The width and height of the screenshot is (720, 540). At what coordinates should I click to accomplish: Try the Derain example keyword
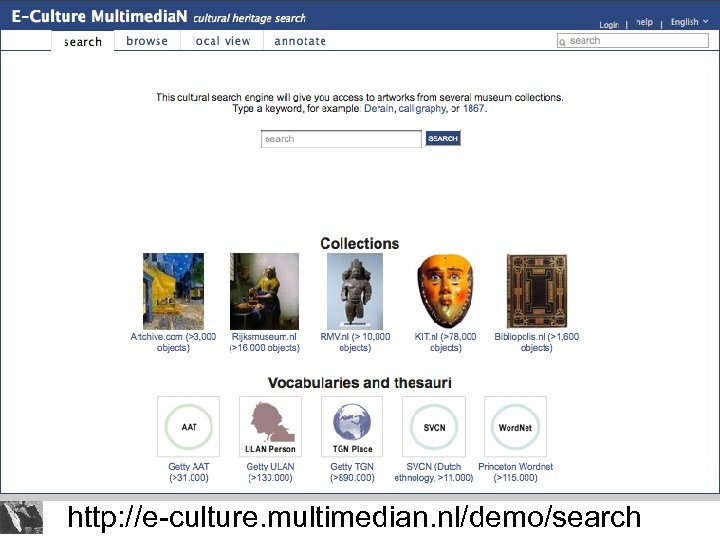click(379, 108)
